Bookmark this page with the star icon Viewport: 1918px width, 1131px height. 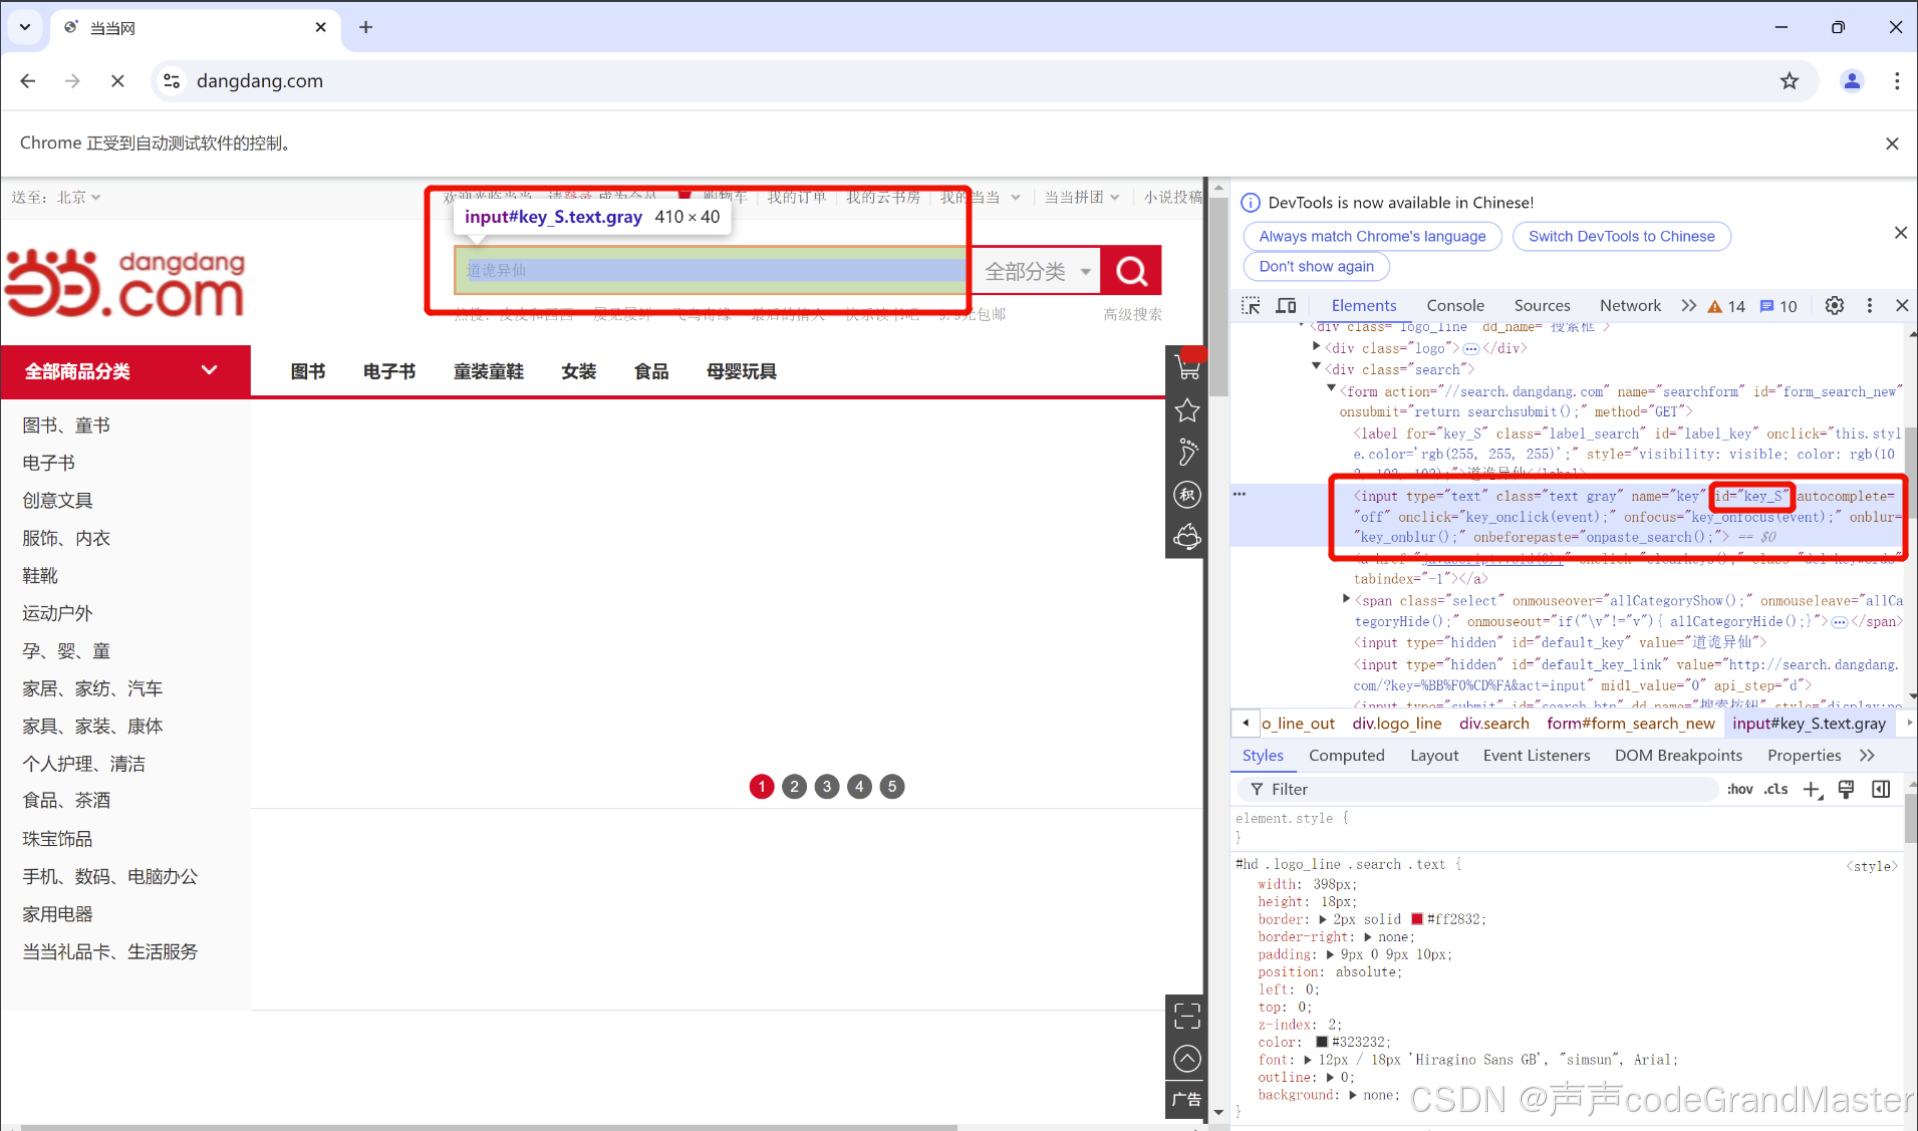[1789, 81]
